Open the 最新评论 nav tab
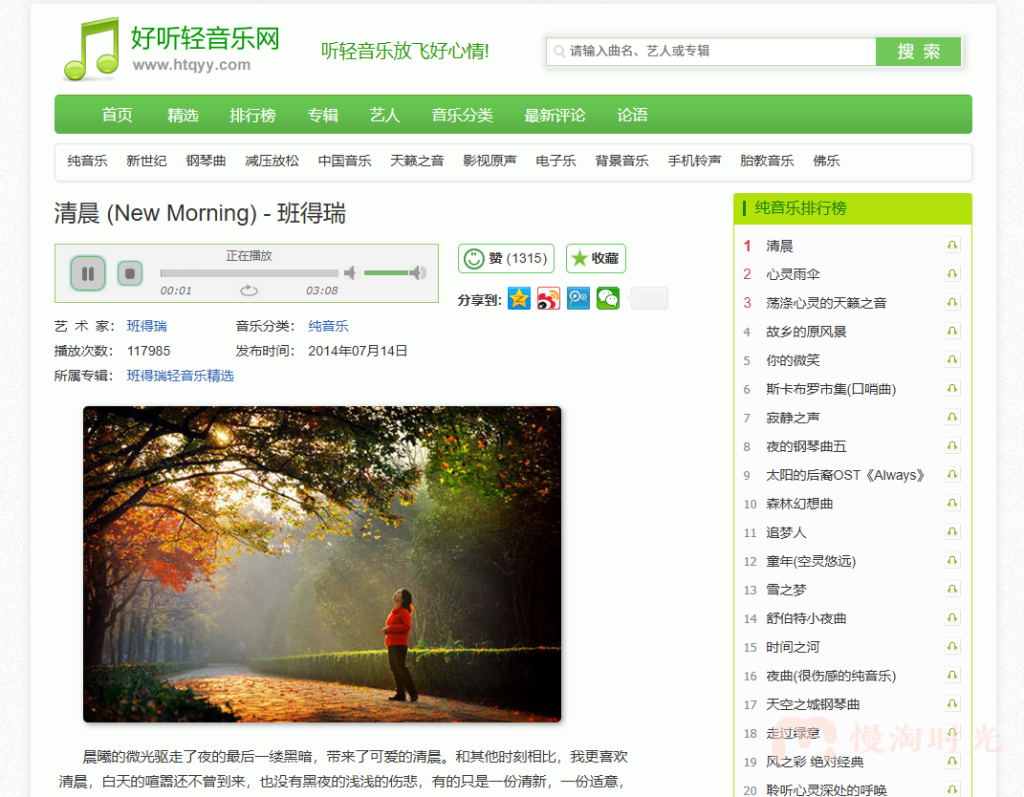This screenshot has width=1024, height=797. pyautogui.click(x=554, y=115)
